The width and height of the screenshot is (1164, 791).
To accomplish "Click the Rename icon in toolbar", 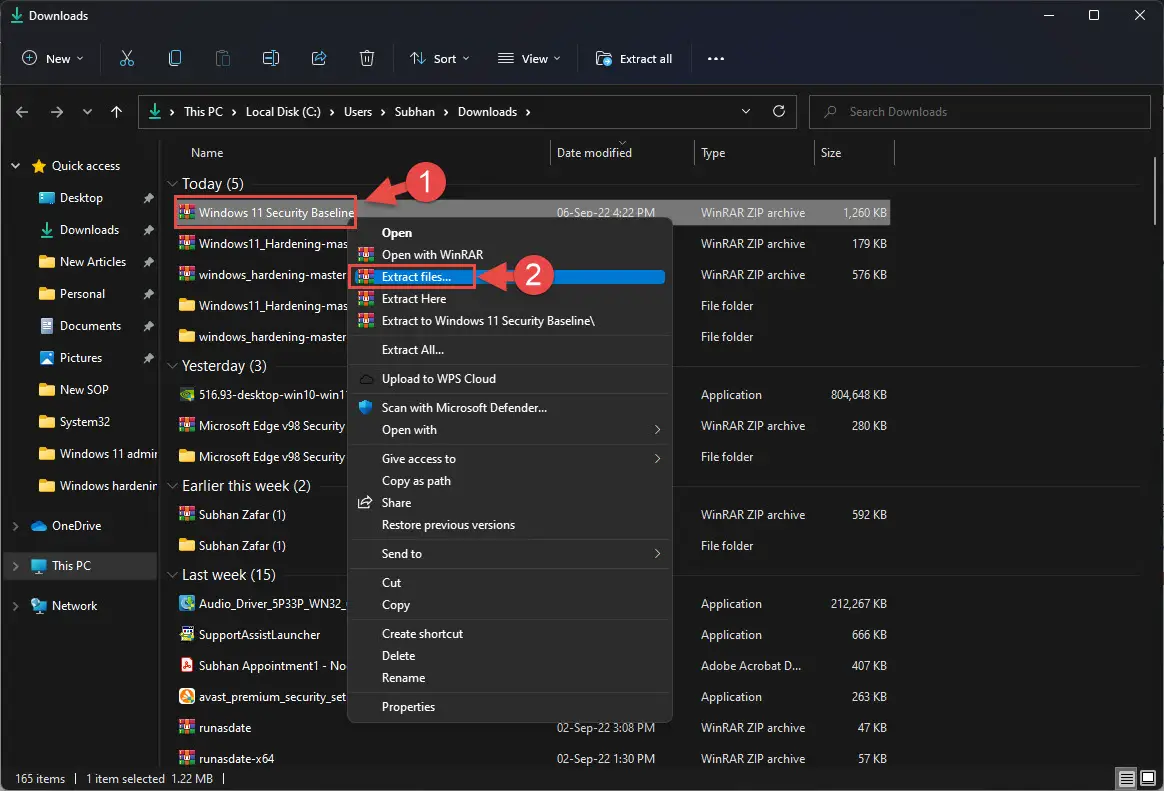I will tap(270, 59).
